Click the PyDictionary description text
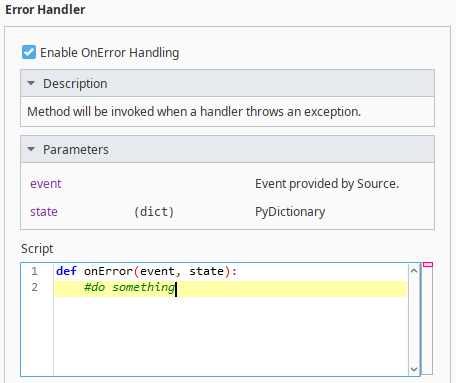456x383 pixels. pyautogui.click(x=290, y=212)
